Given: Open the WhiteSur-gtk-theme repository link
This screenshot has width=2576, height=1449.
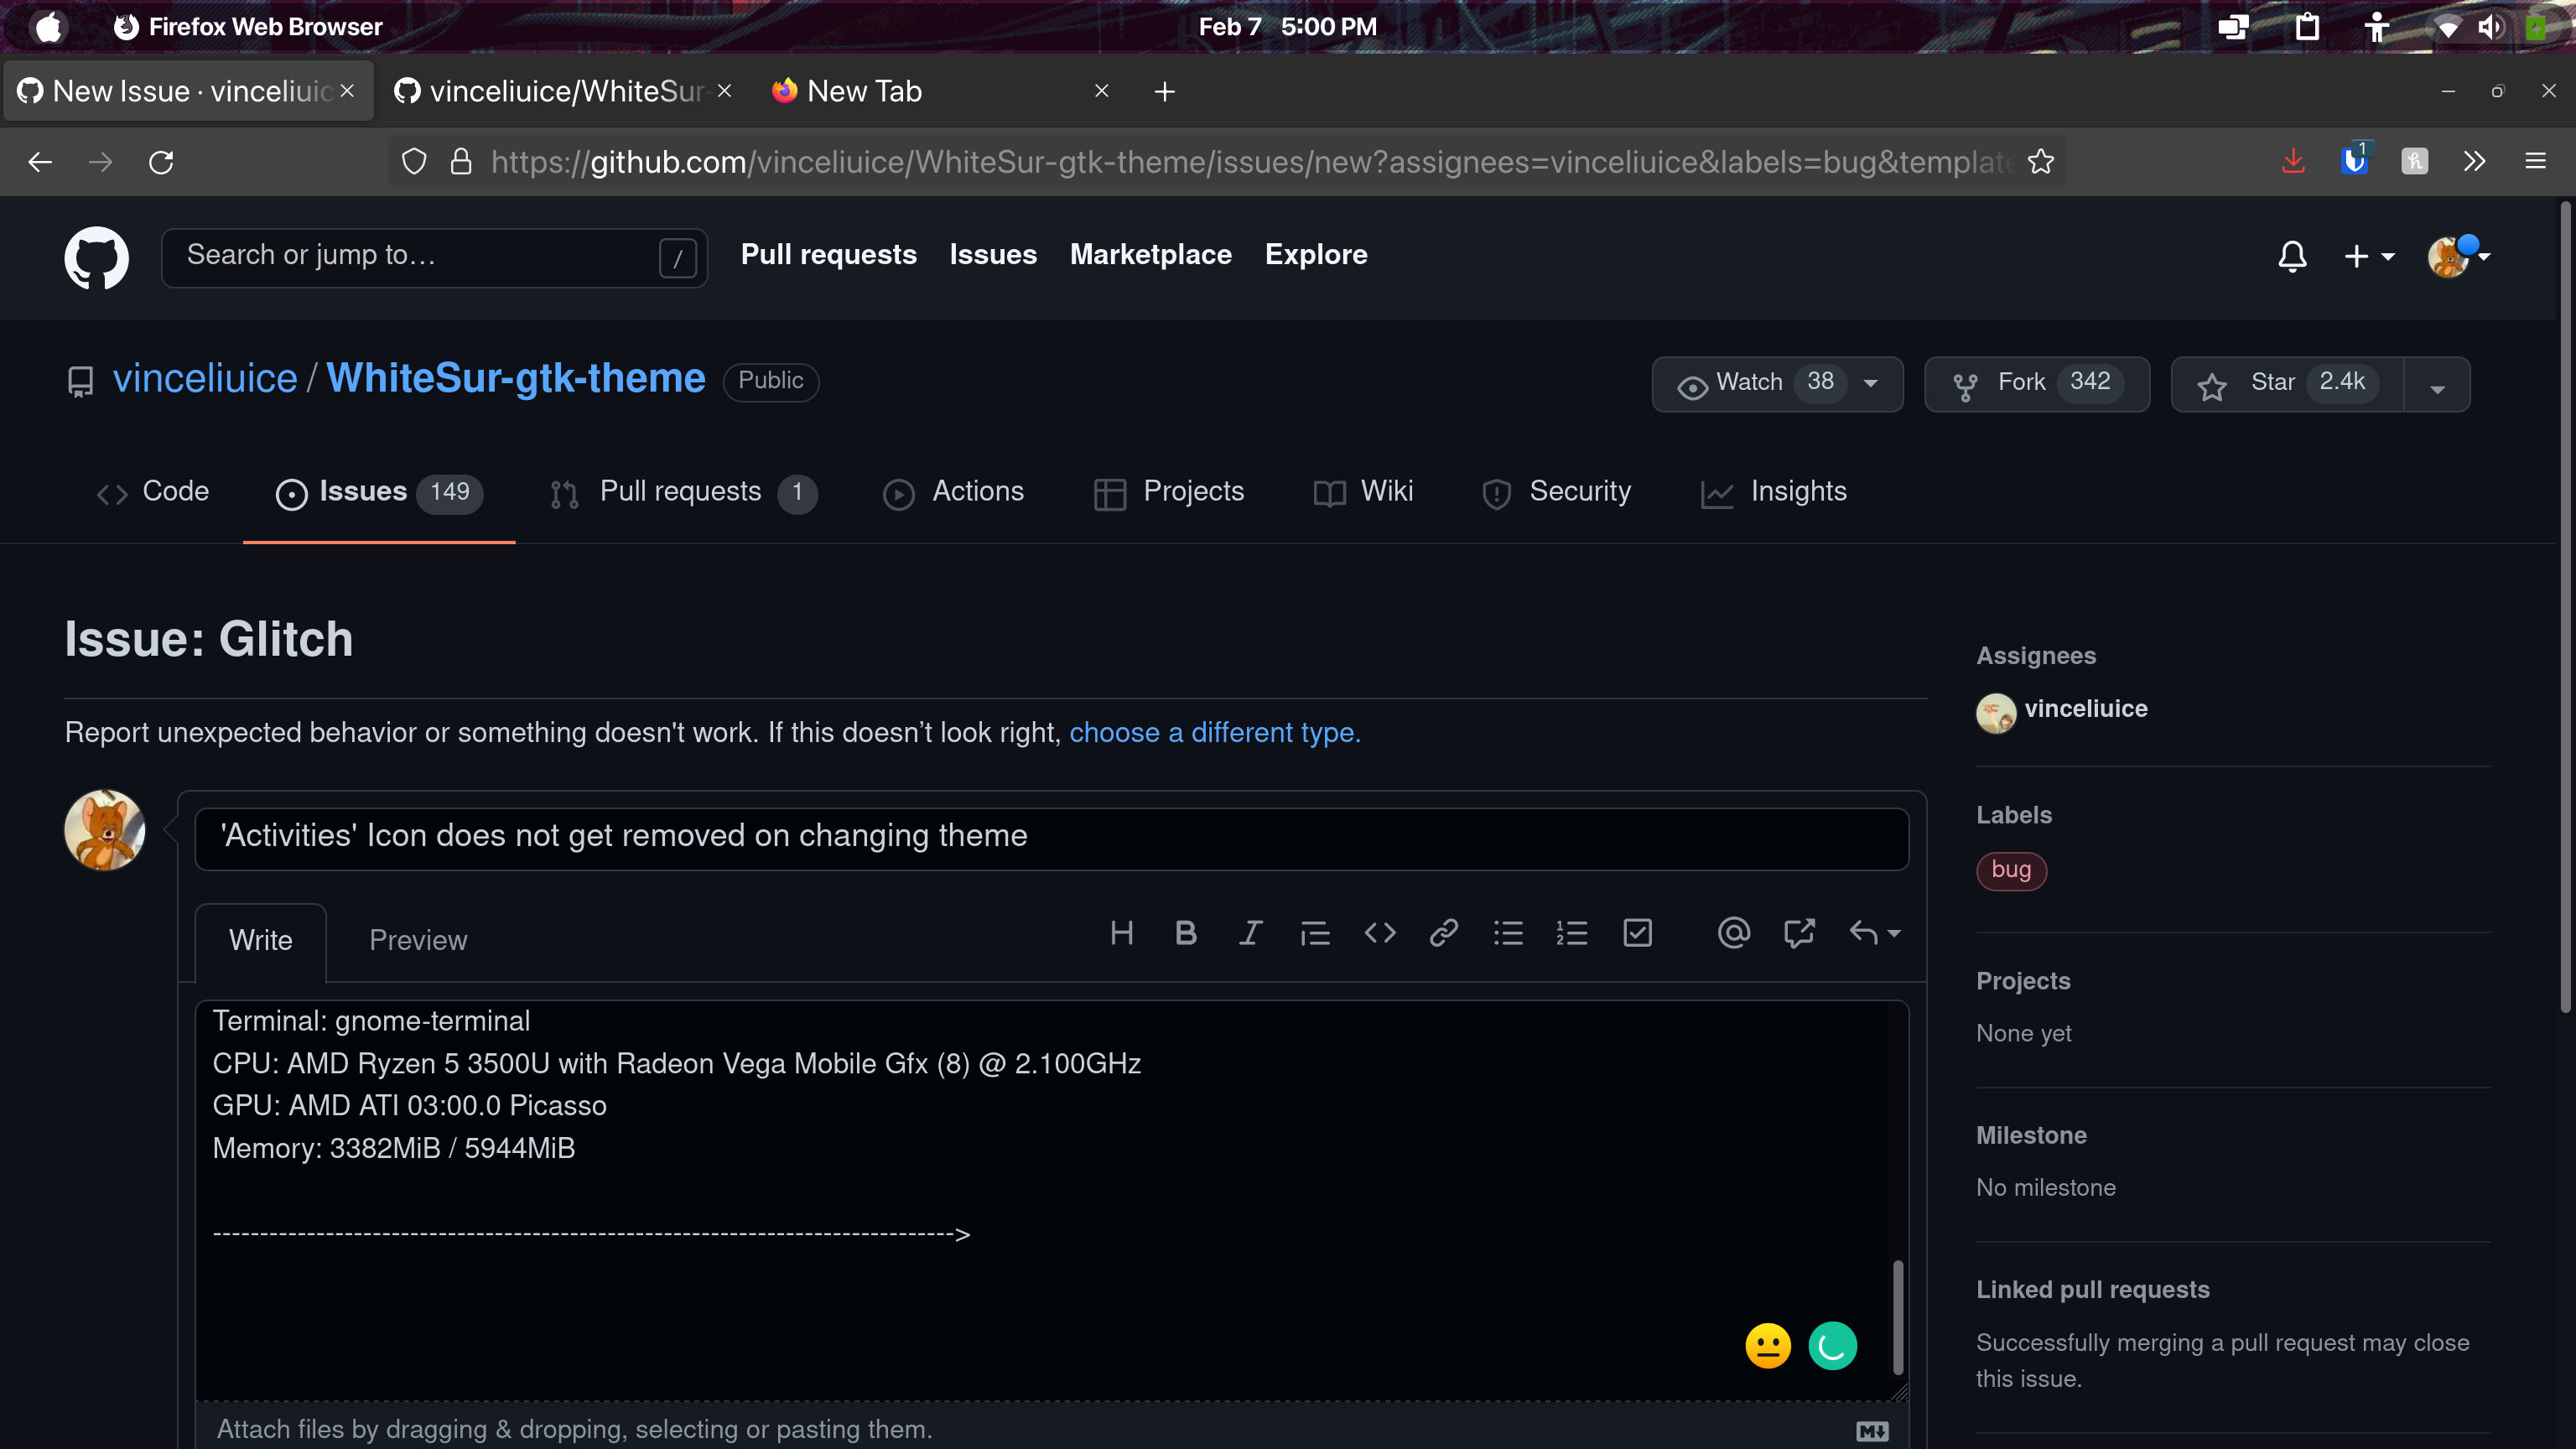Looking at the screenshot, I should pos(516,379).
